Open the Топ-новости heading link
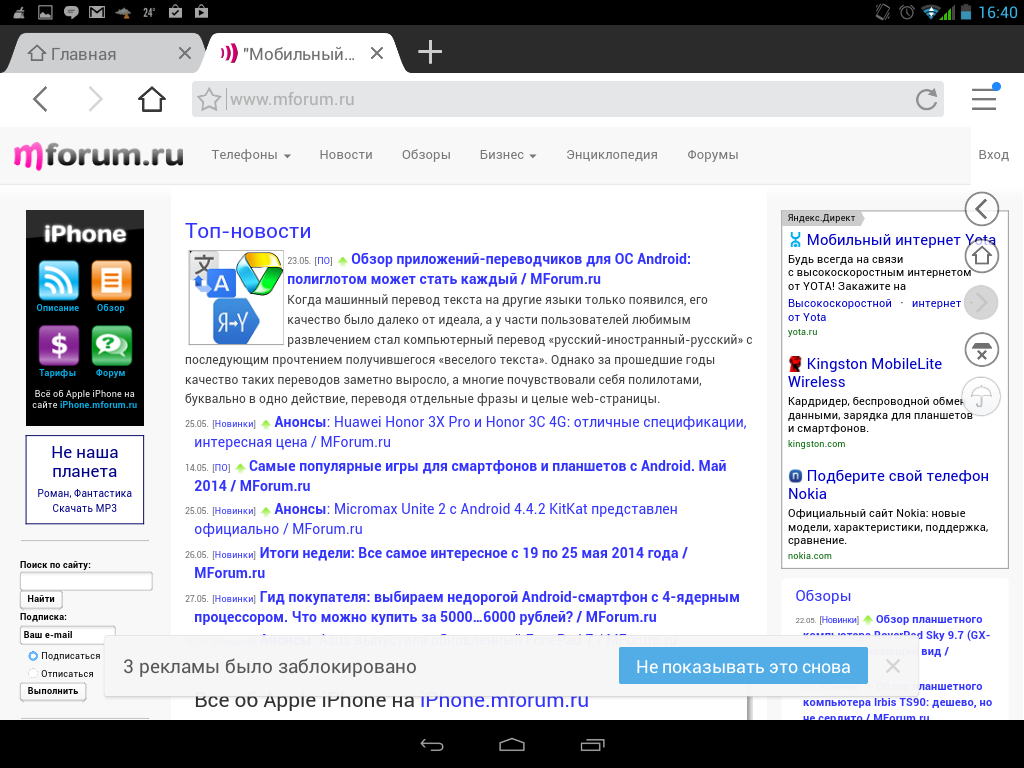Screen dimensions: 1024x768 point(248,231)
